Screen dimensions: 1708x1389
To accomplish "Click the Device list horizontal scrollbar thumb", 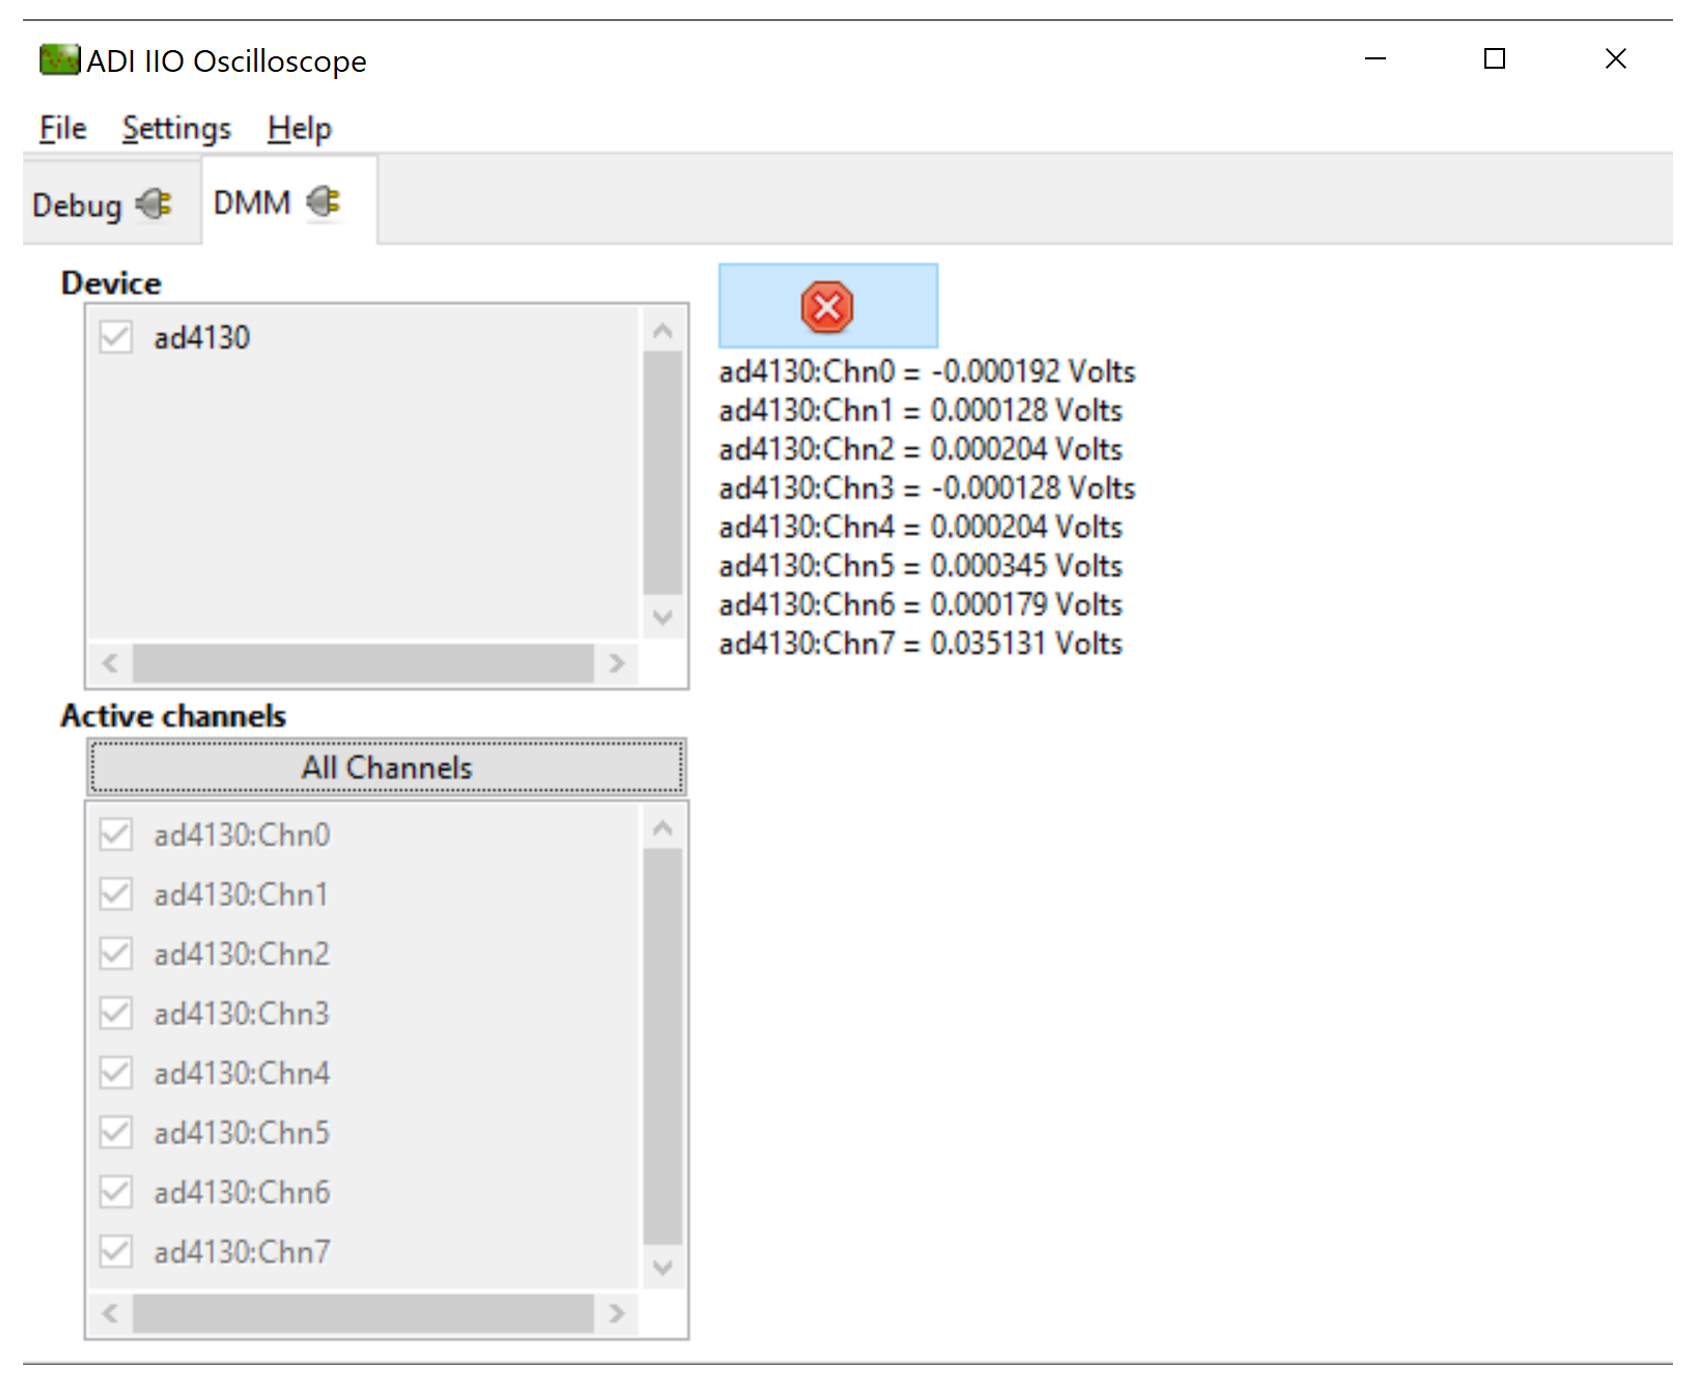I will point(363,662).
